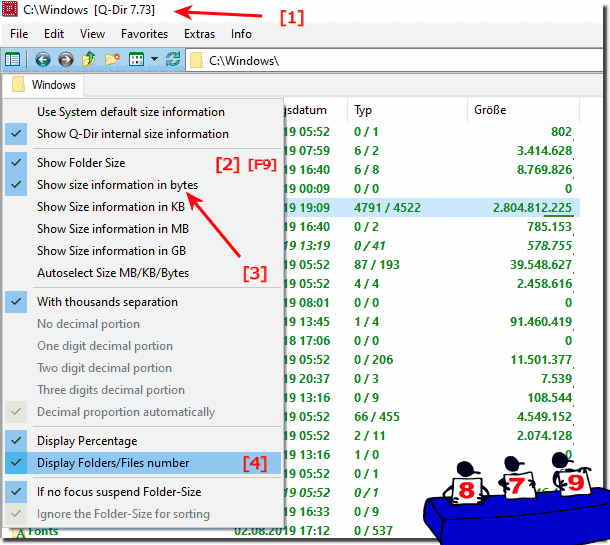Click the size value 7.539
Viewport: 610px width, 545px height.
point(556,379)
